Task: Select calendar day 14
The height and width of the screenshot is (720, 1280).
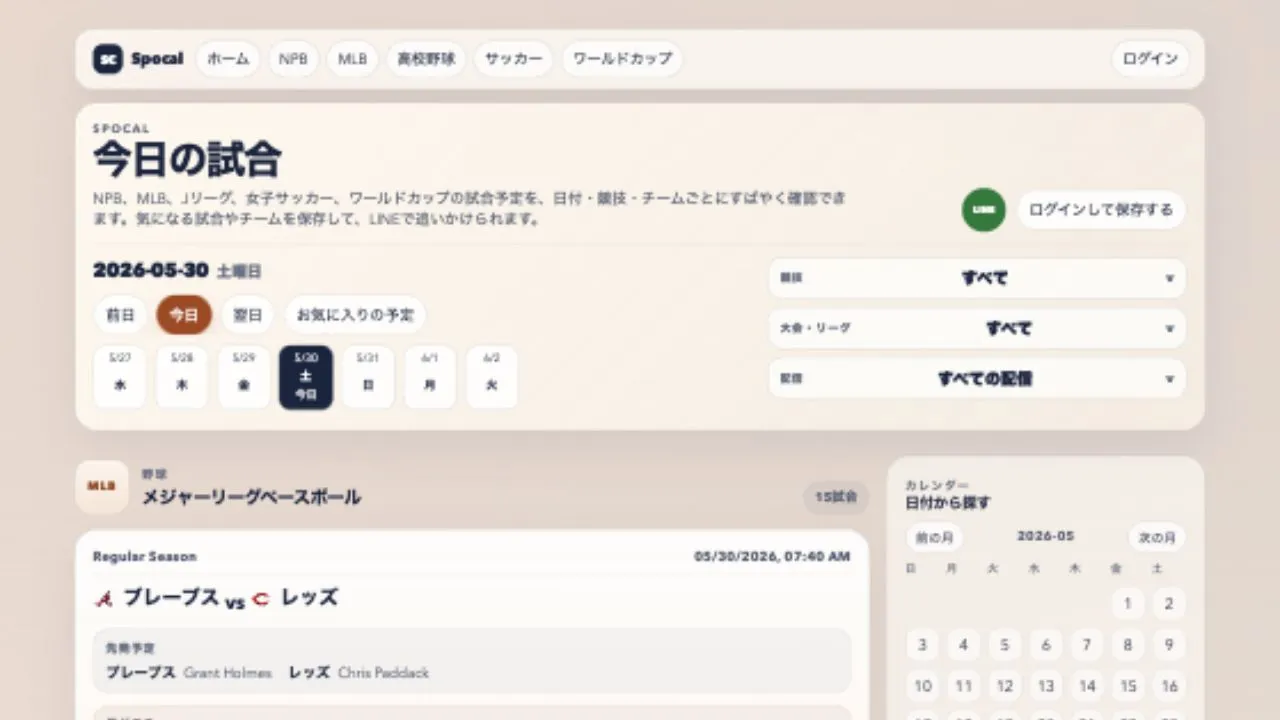Action: (x=1087, y=686)
